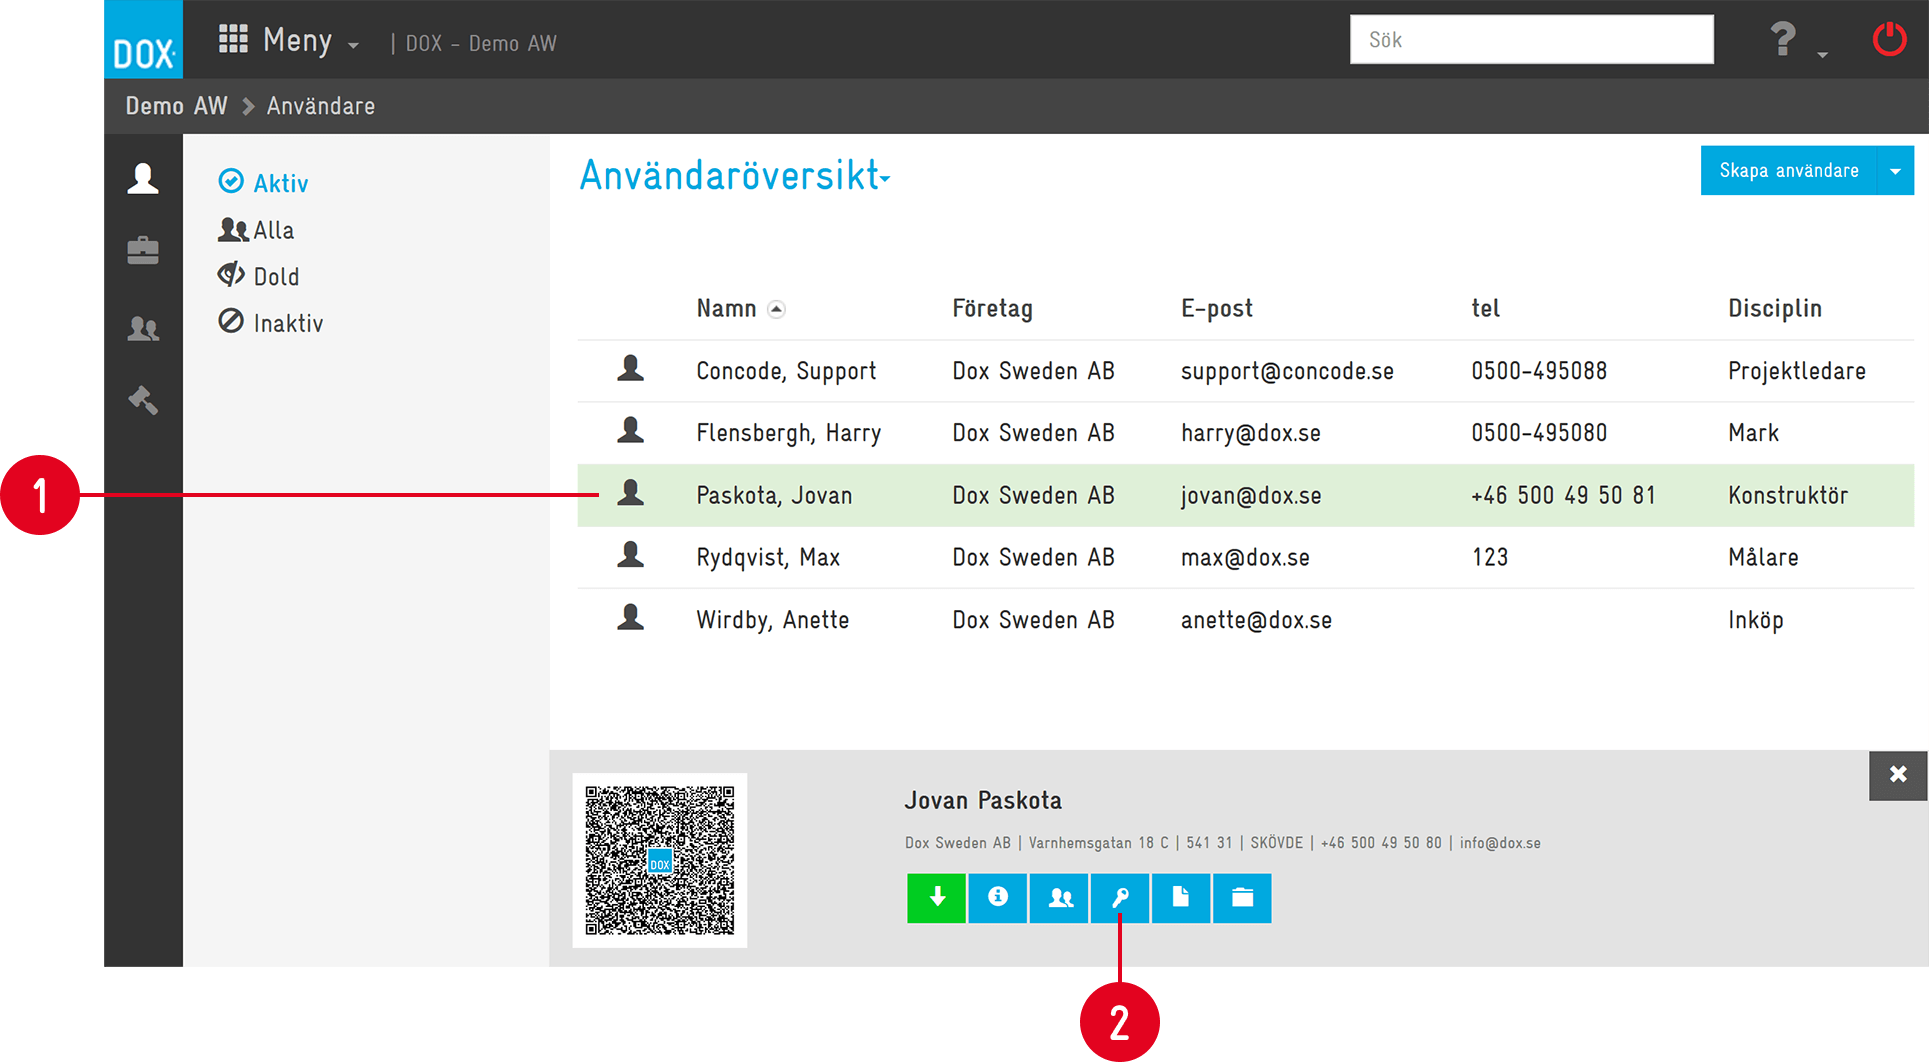
Task: Click the key permissions icon button
Action: (x=1120, y=897)
